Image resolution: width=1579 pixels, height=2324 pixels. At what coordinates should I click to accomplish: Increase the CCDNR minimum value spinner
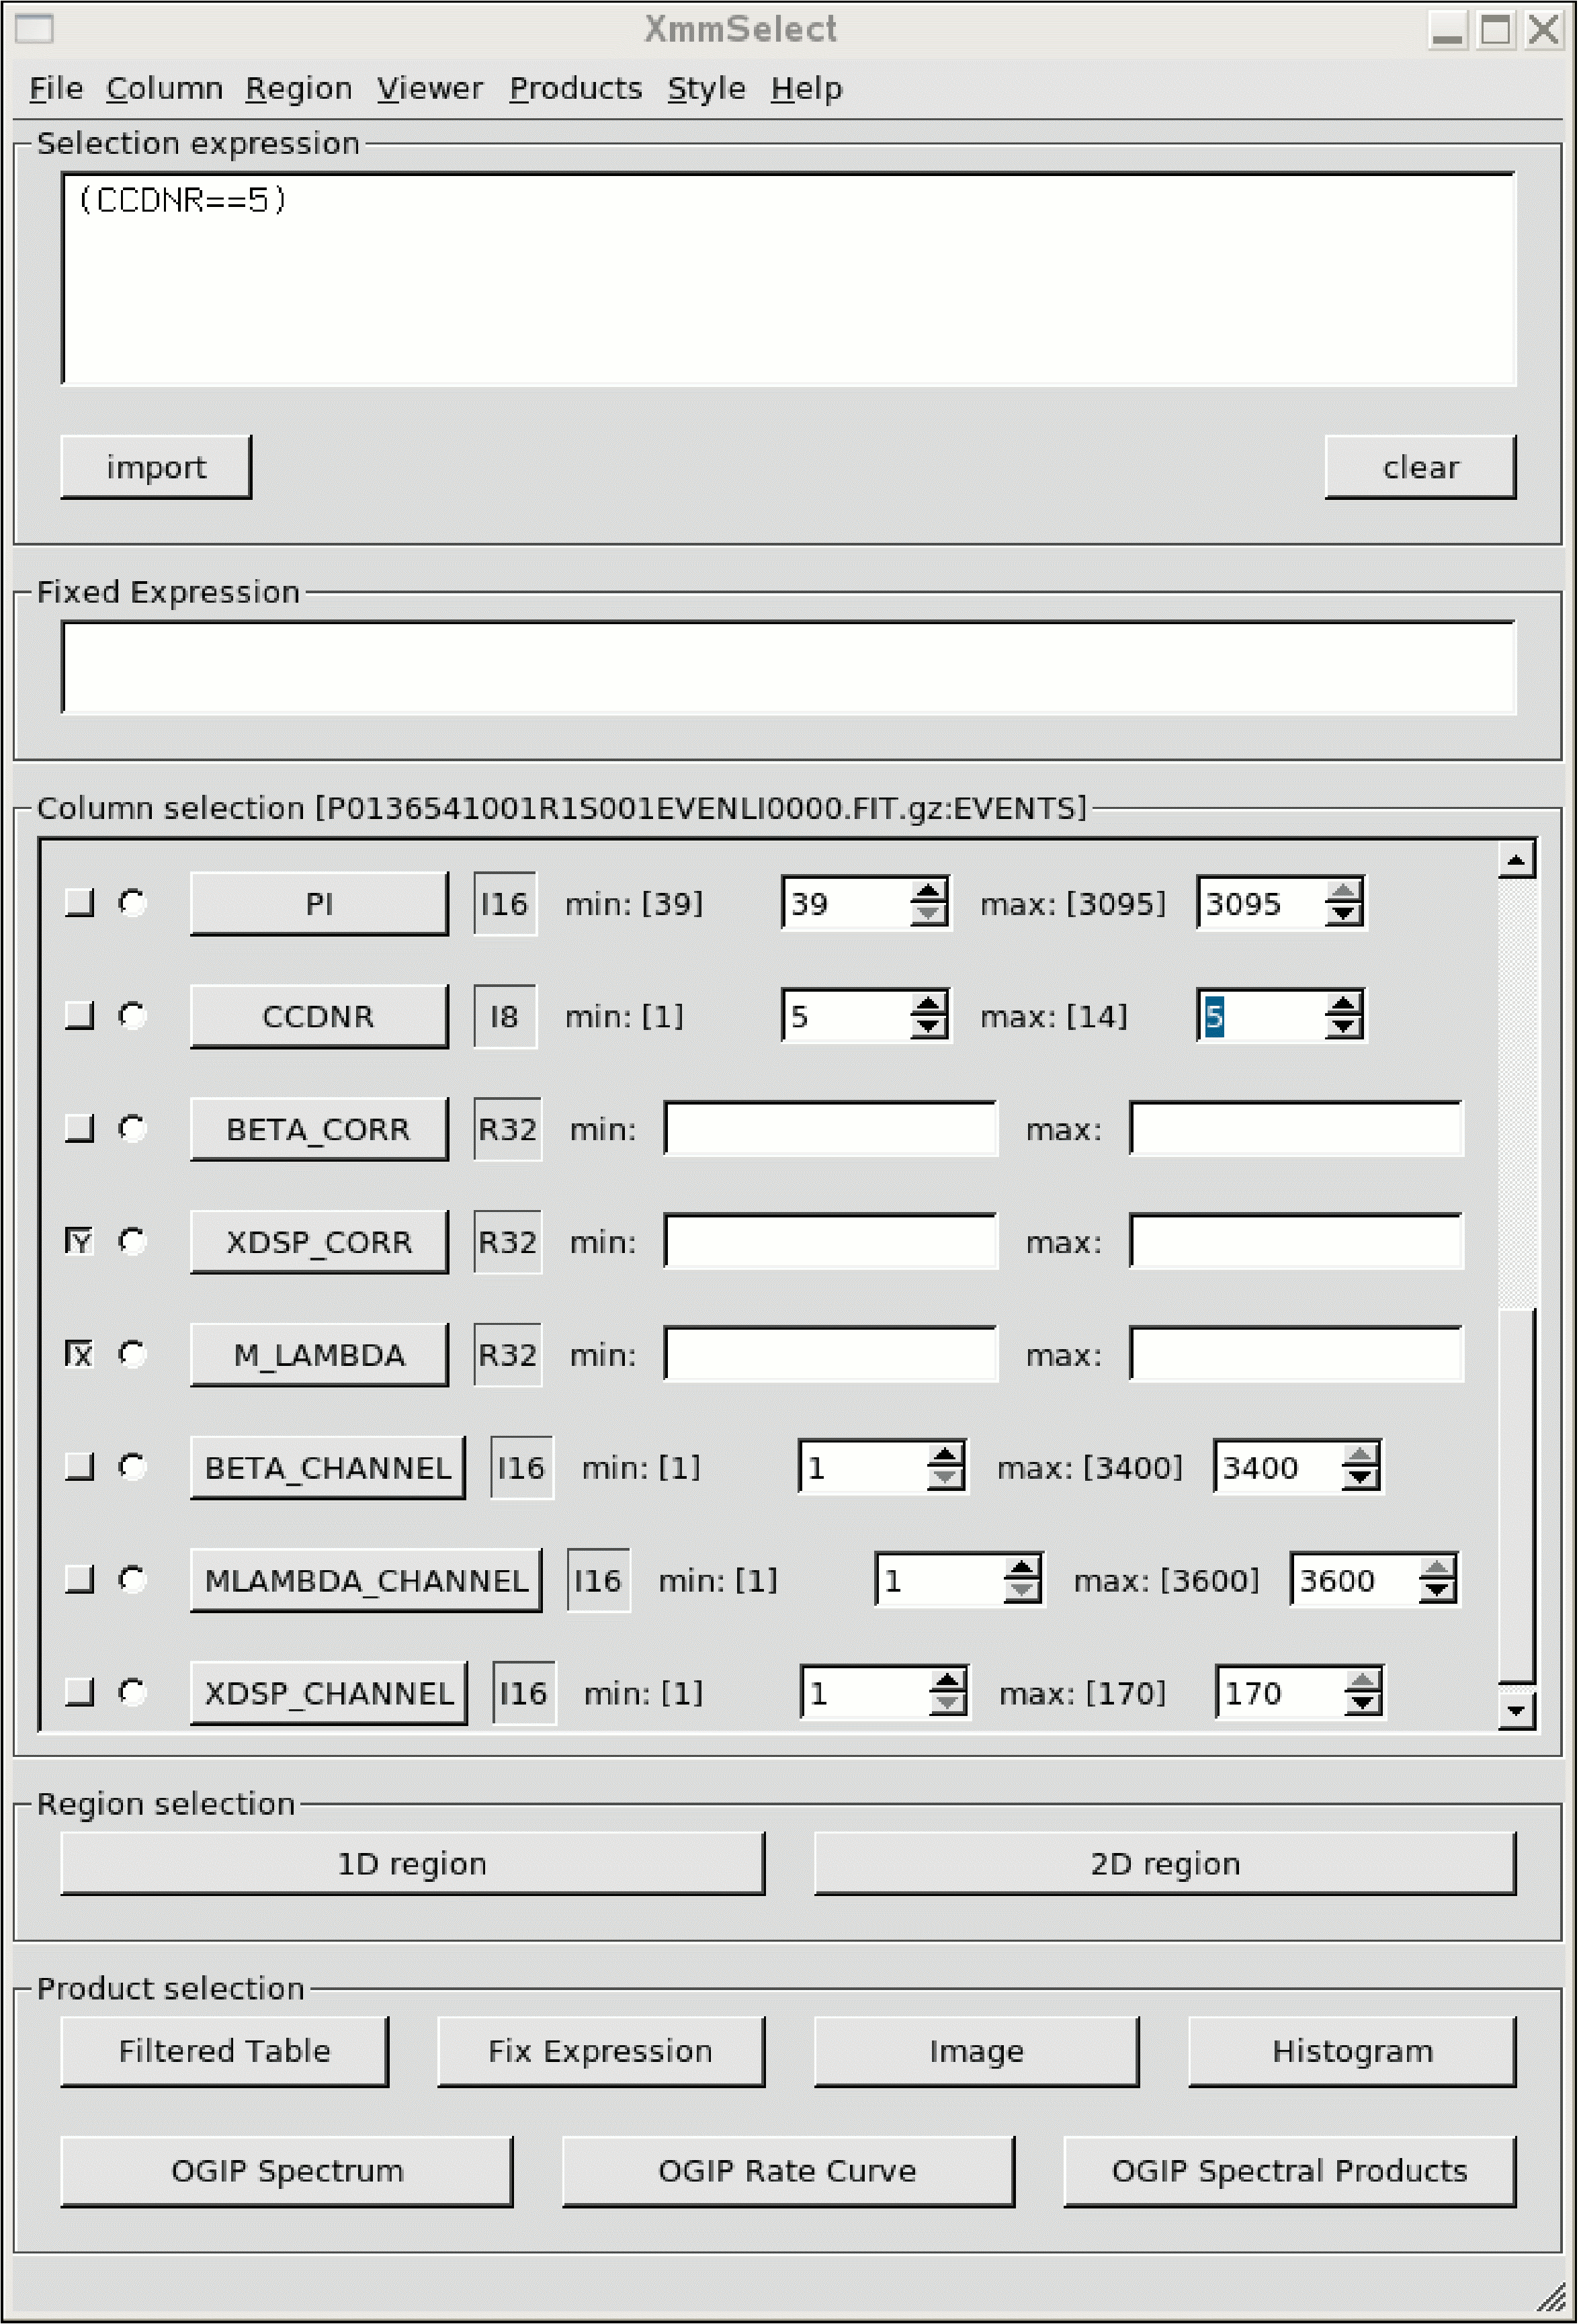tap(929, 1004)
